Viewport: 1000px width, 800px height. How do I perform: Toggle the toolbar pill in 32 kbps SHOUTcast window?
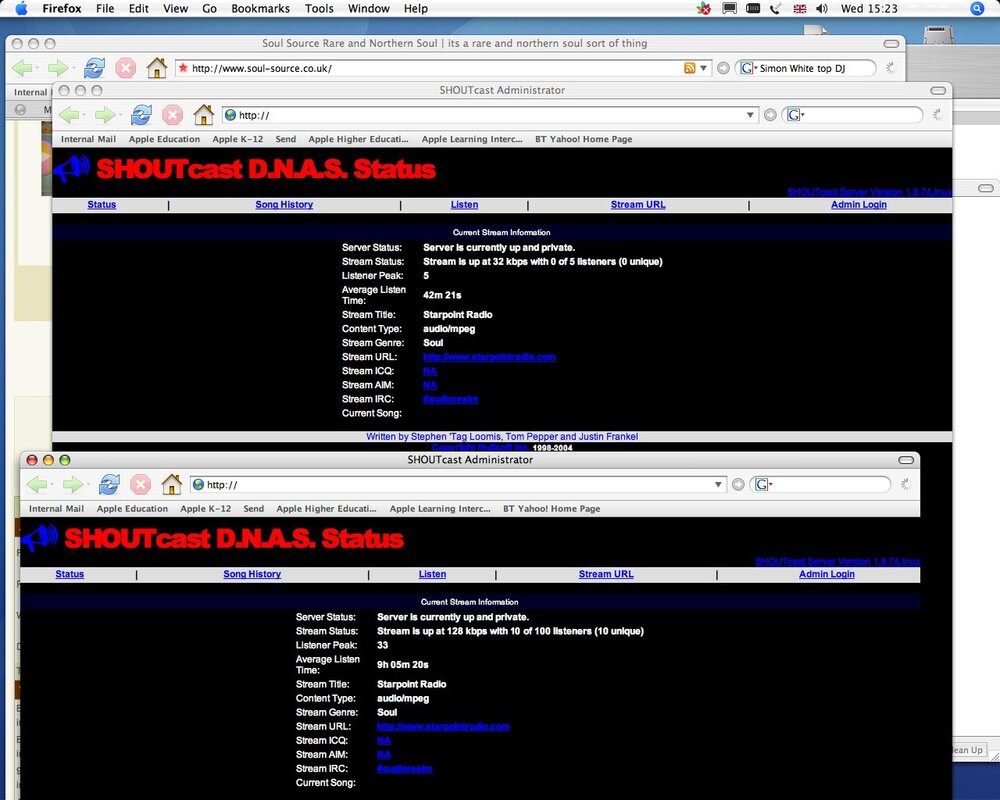[x=938, y=91]
